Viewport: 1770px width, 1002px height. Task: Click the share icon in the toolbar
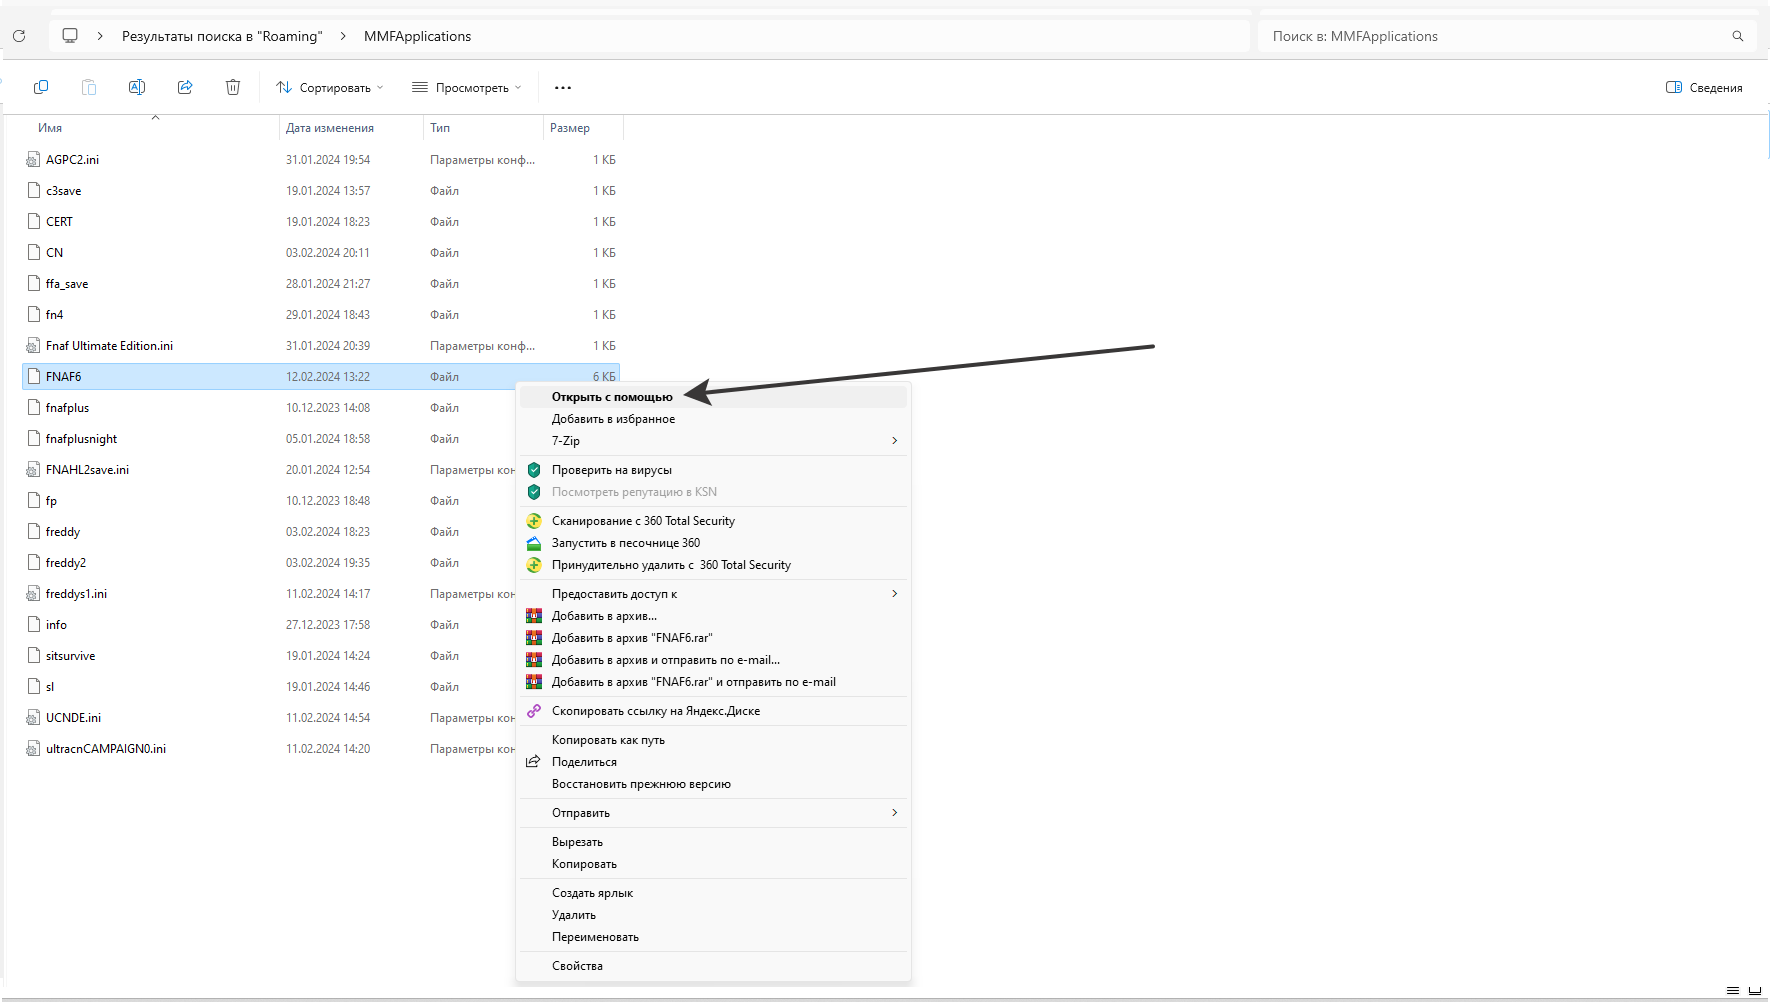pos(185,87)
